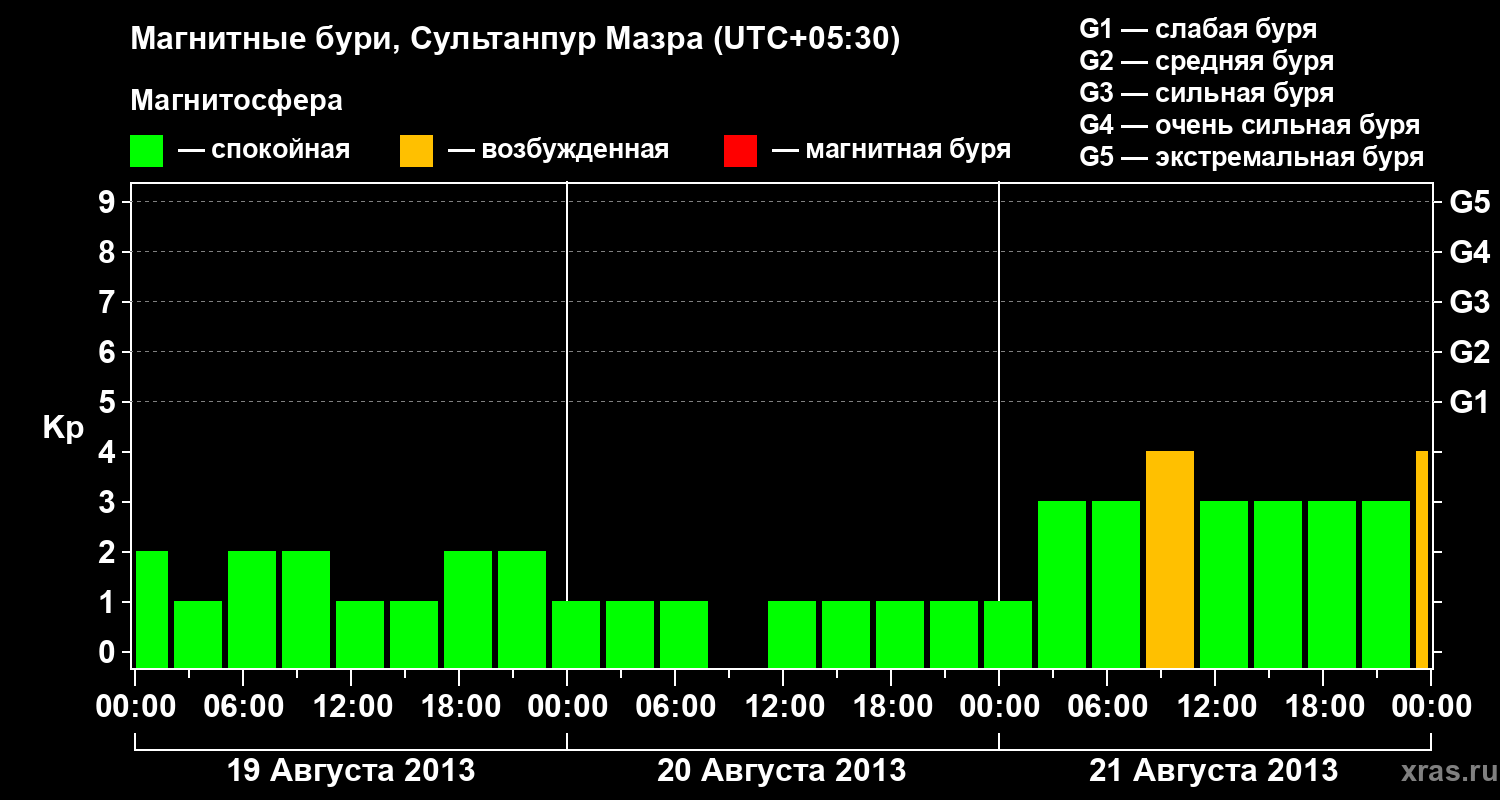Click the 'G3' label on the right scale

point(1469,302)
